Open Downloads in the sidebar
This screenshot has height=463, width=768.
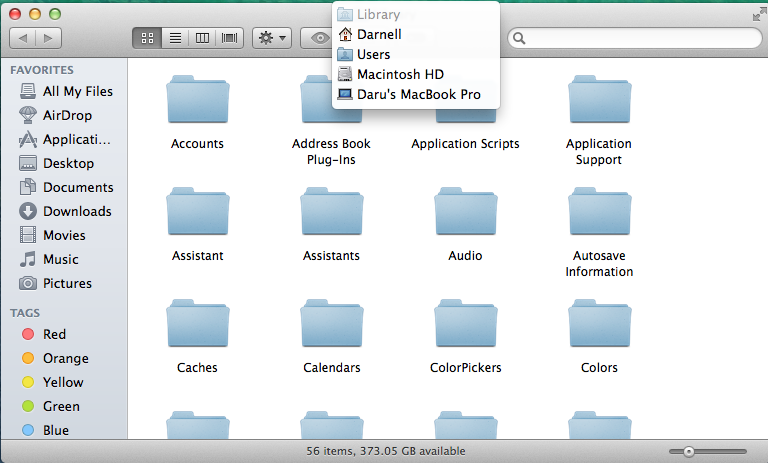tap(65, 211)
